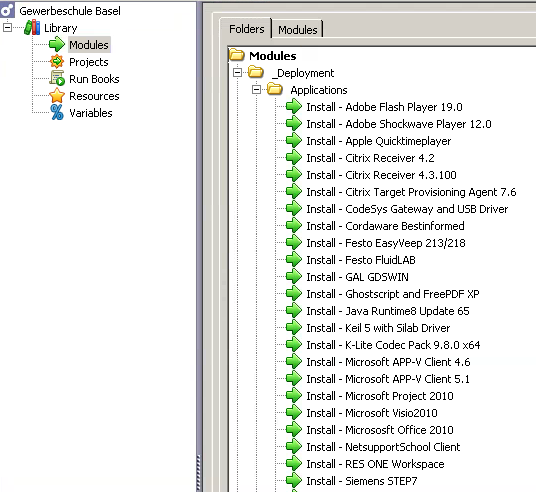Click arrow icon beside RES ONE Workspace

(x=294, y=464)
